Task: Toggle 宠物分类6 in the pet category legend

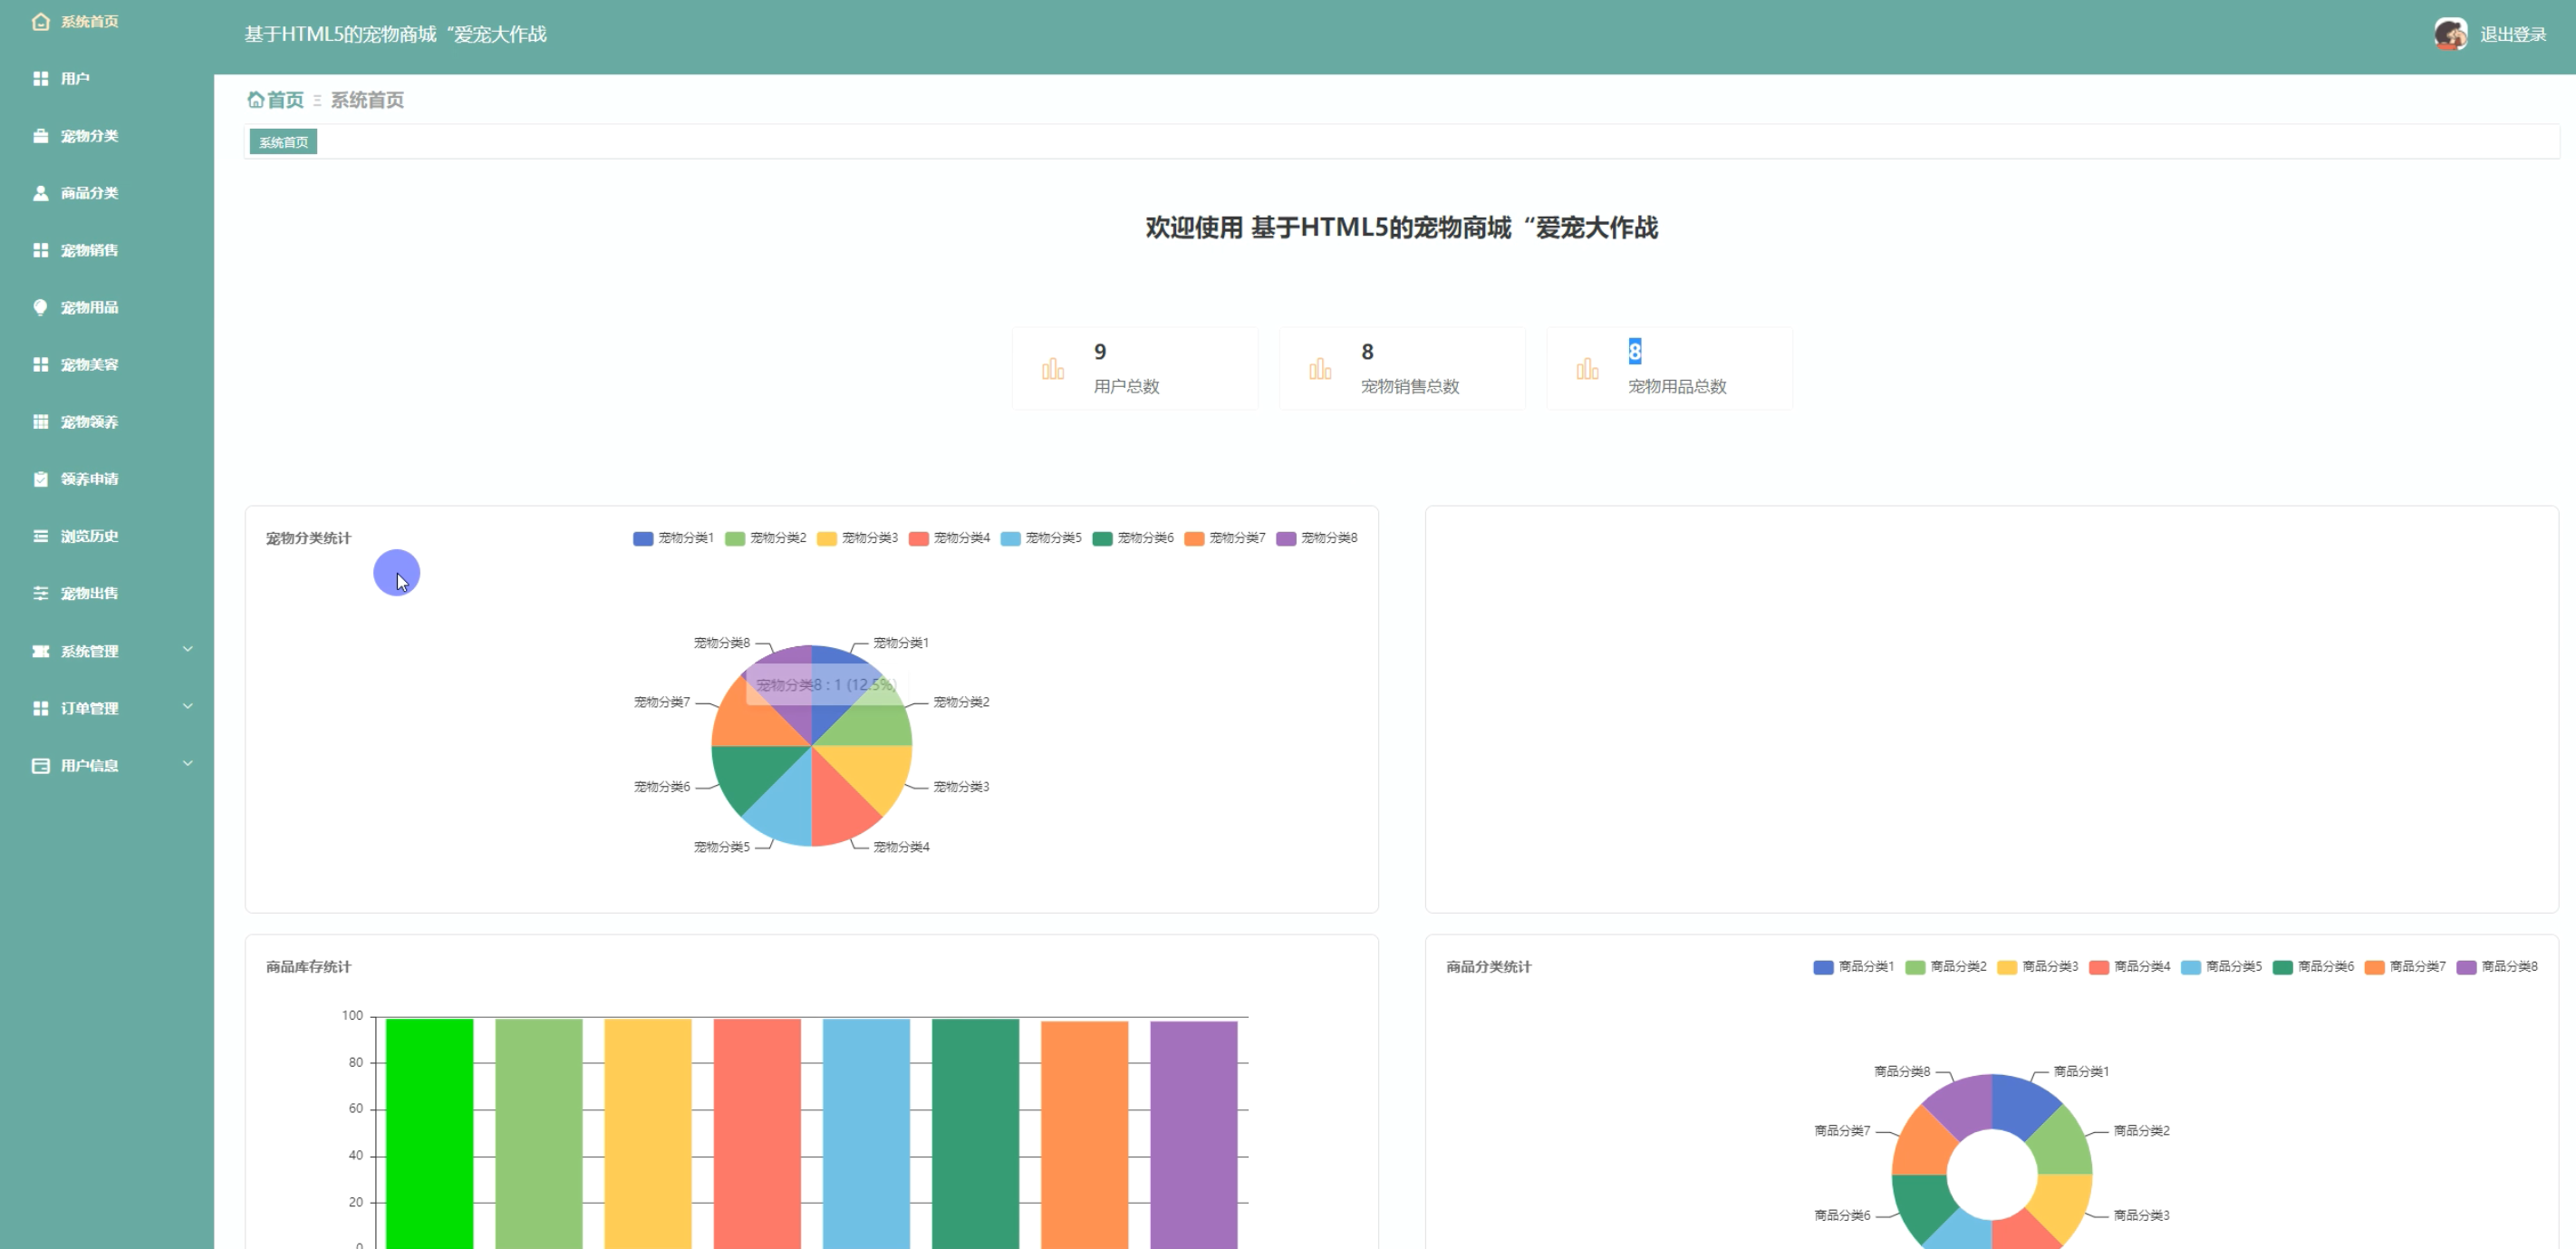Action: (x=1133, y=538)
